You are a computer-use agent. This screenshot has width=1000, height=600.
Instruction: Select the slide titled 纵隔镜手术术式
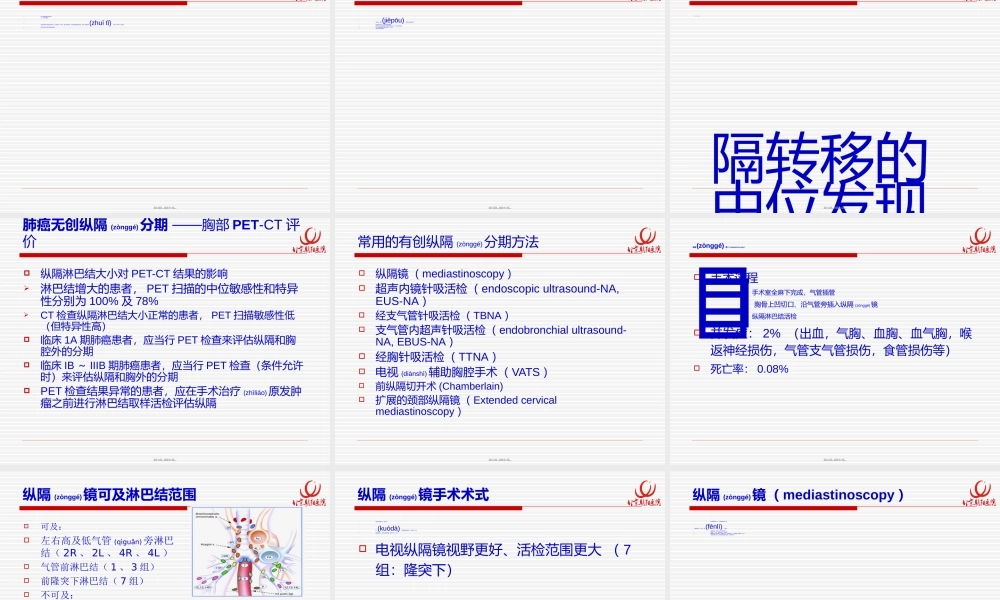tap(499, 536)
